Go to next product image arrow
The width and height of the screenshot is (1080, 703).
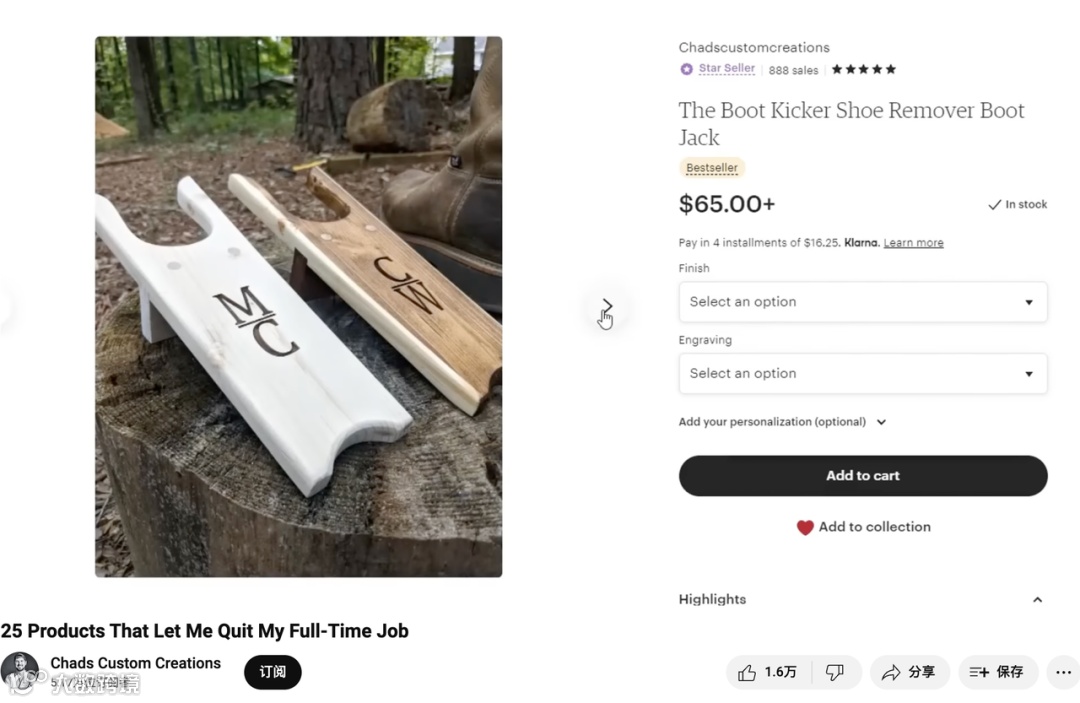606,307
